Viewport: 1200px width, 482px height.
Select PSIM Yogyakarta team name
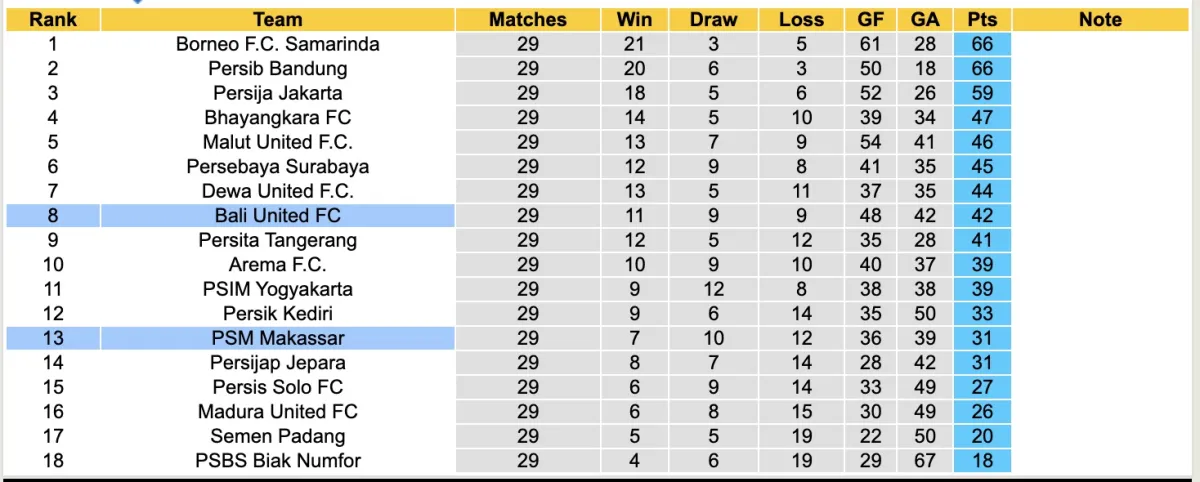(278, 289)
